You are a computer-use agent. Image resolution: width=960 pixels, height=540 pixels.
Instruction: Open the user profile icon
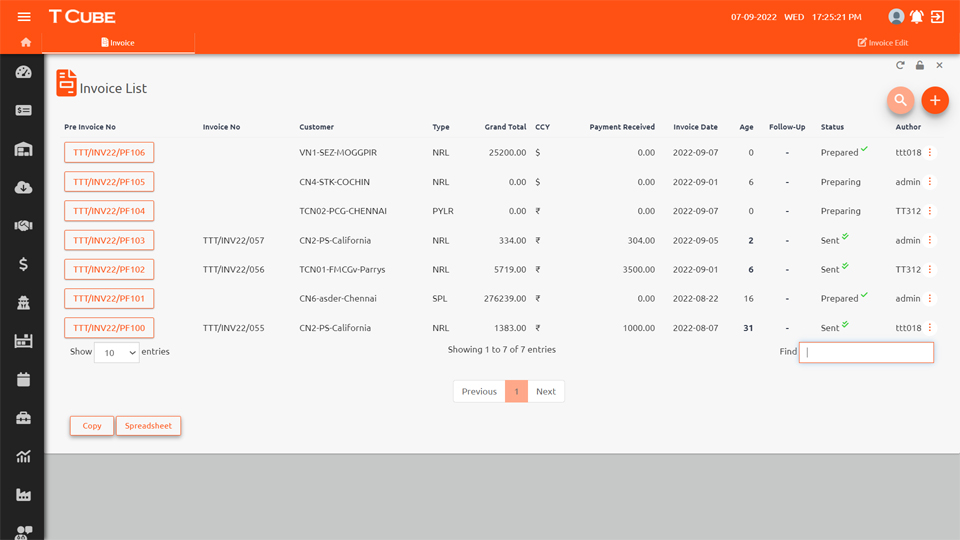coord(896,17)
